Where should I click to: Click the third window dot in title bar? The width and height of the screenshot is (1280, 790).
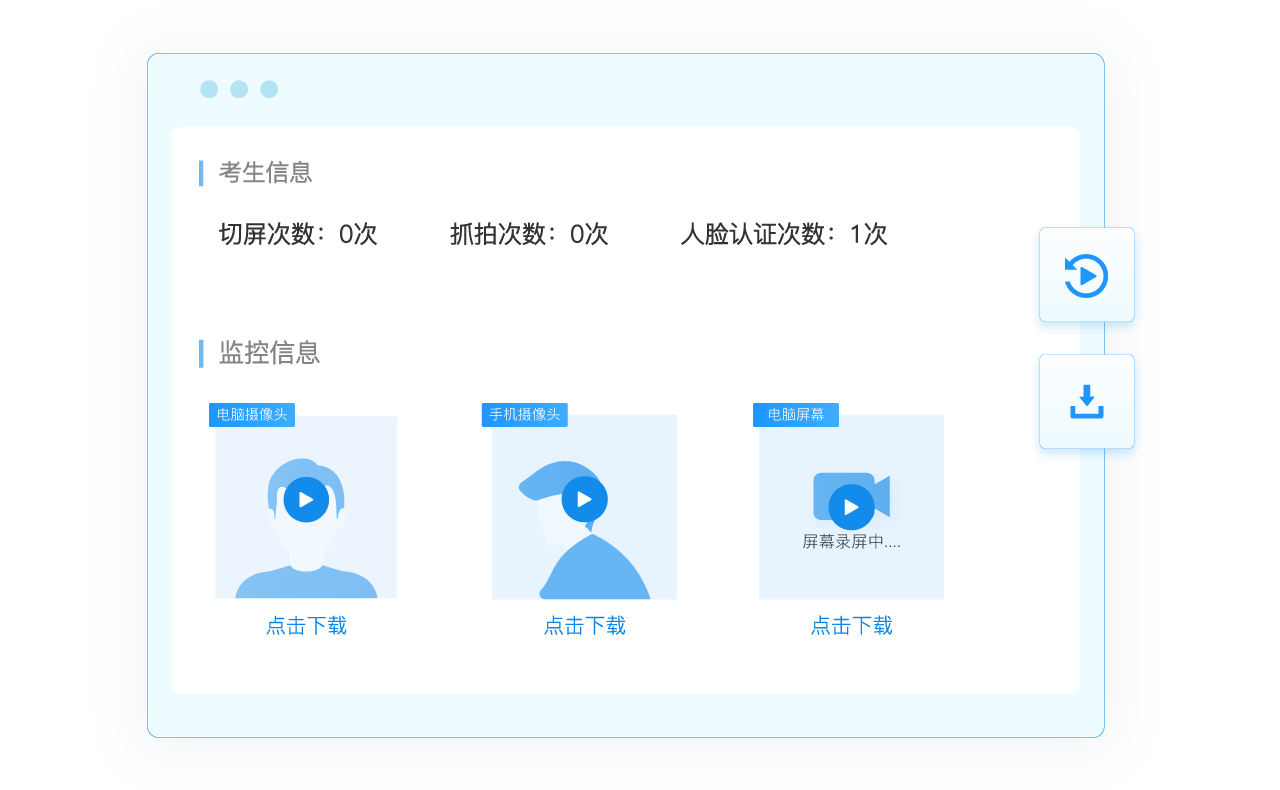pyautogui.click(x=269, y=89)
